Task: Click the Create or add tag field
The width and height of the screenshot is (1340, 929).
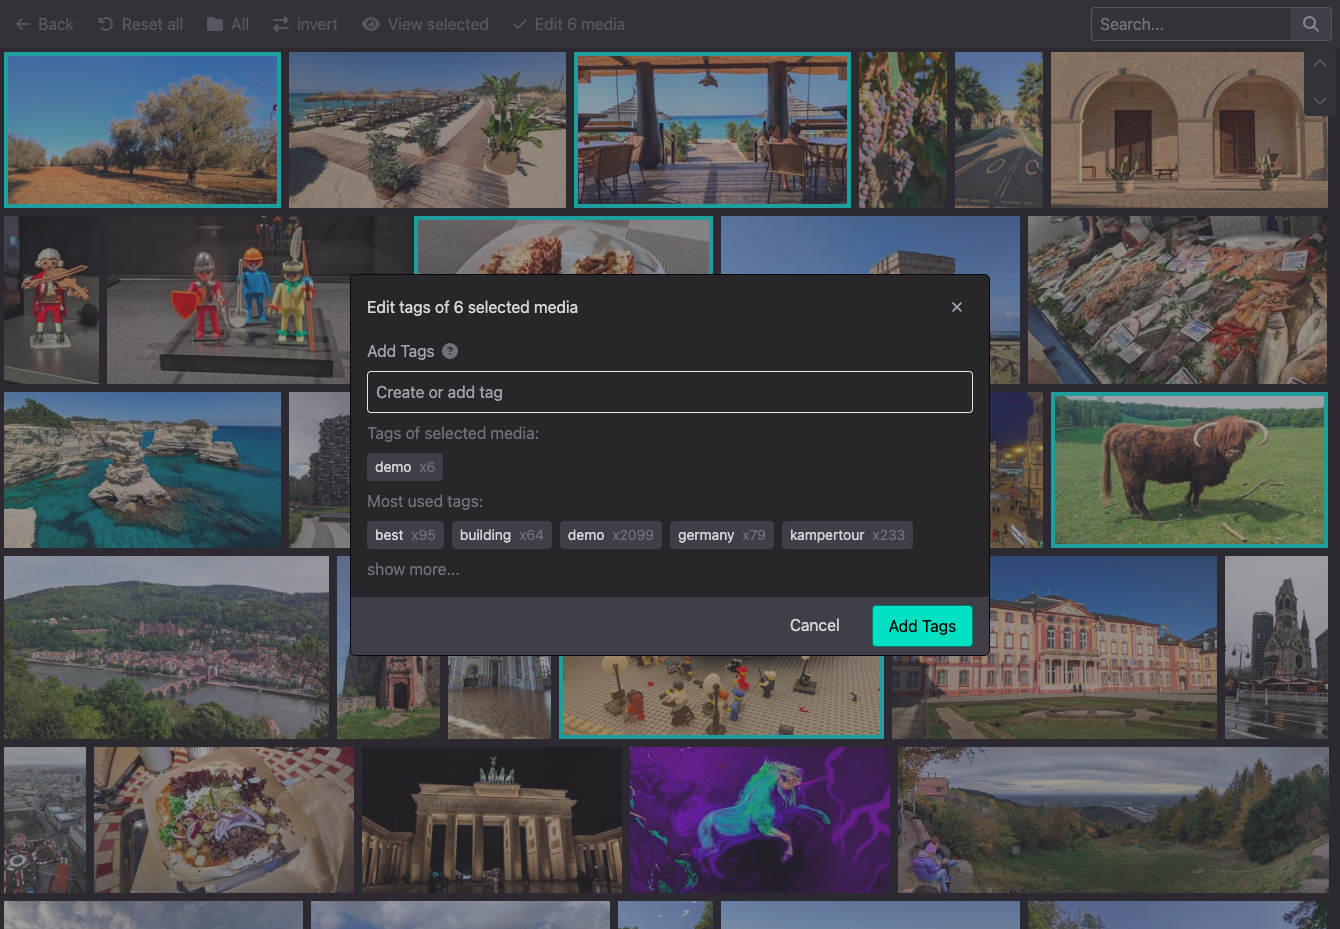Action: click(x=670, y=392)
